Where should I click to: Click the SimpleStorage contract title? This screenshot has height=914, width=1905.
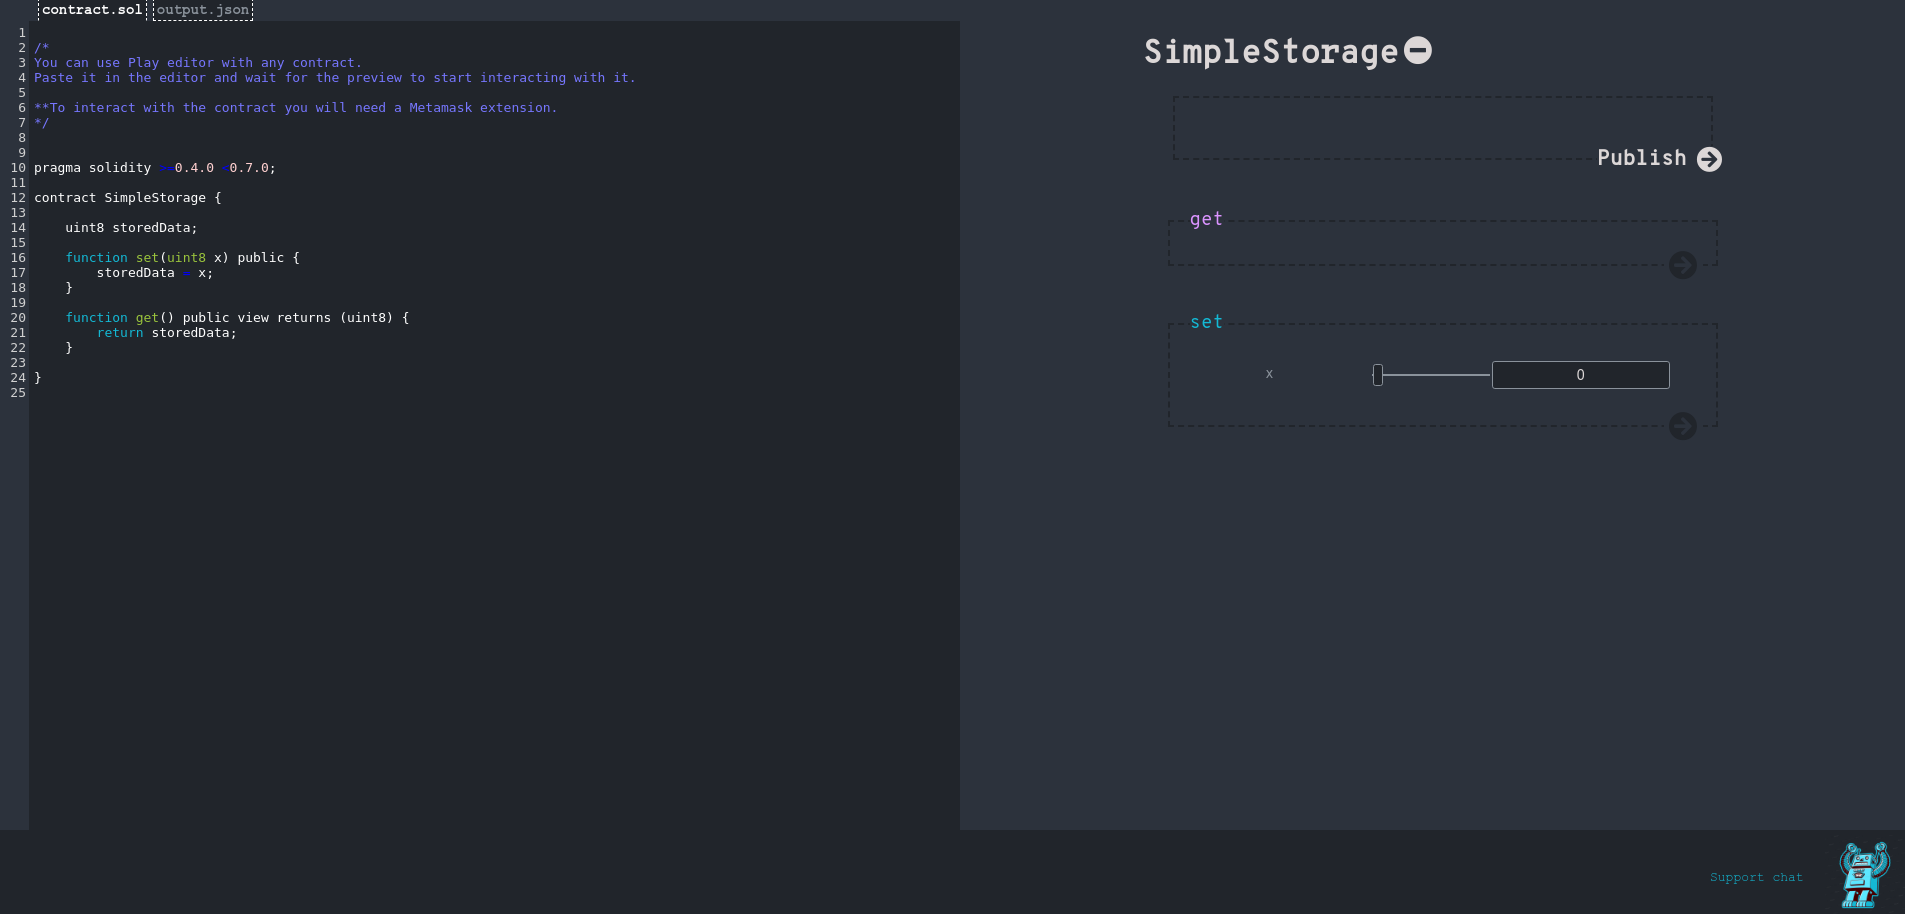coord(1270,52)
